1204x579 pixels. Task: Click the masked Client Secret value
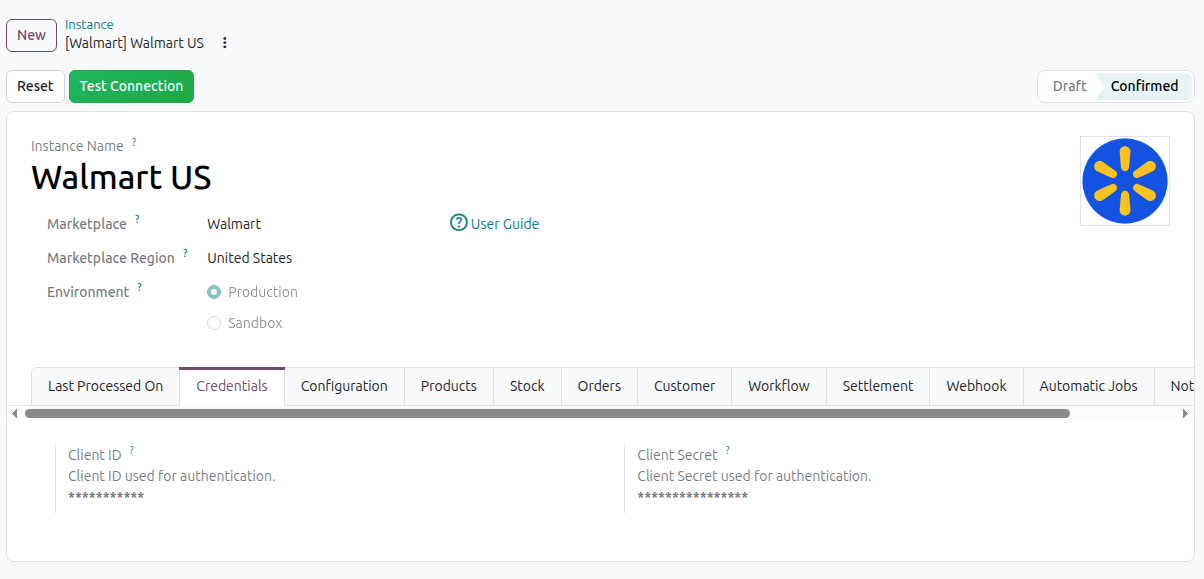click(693, 498)
